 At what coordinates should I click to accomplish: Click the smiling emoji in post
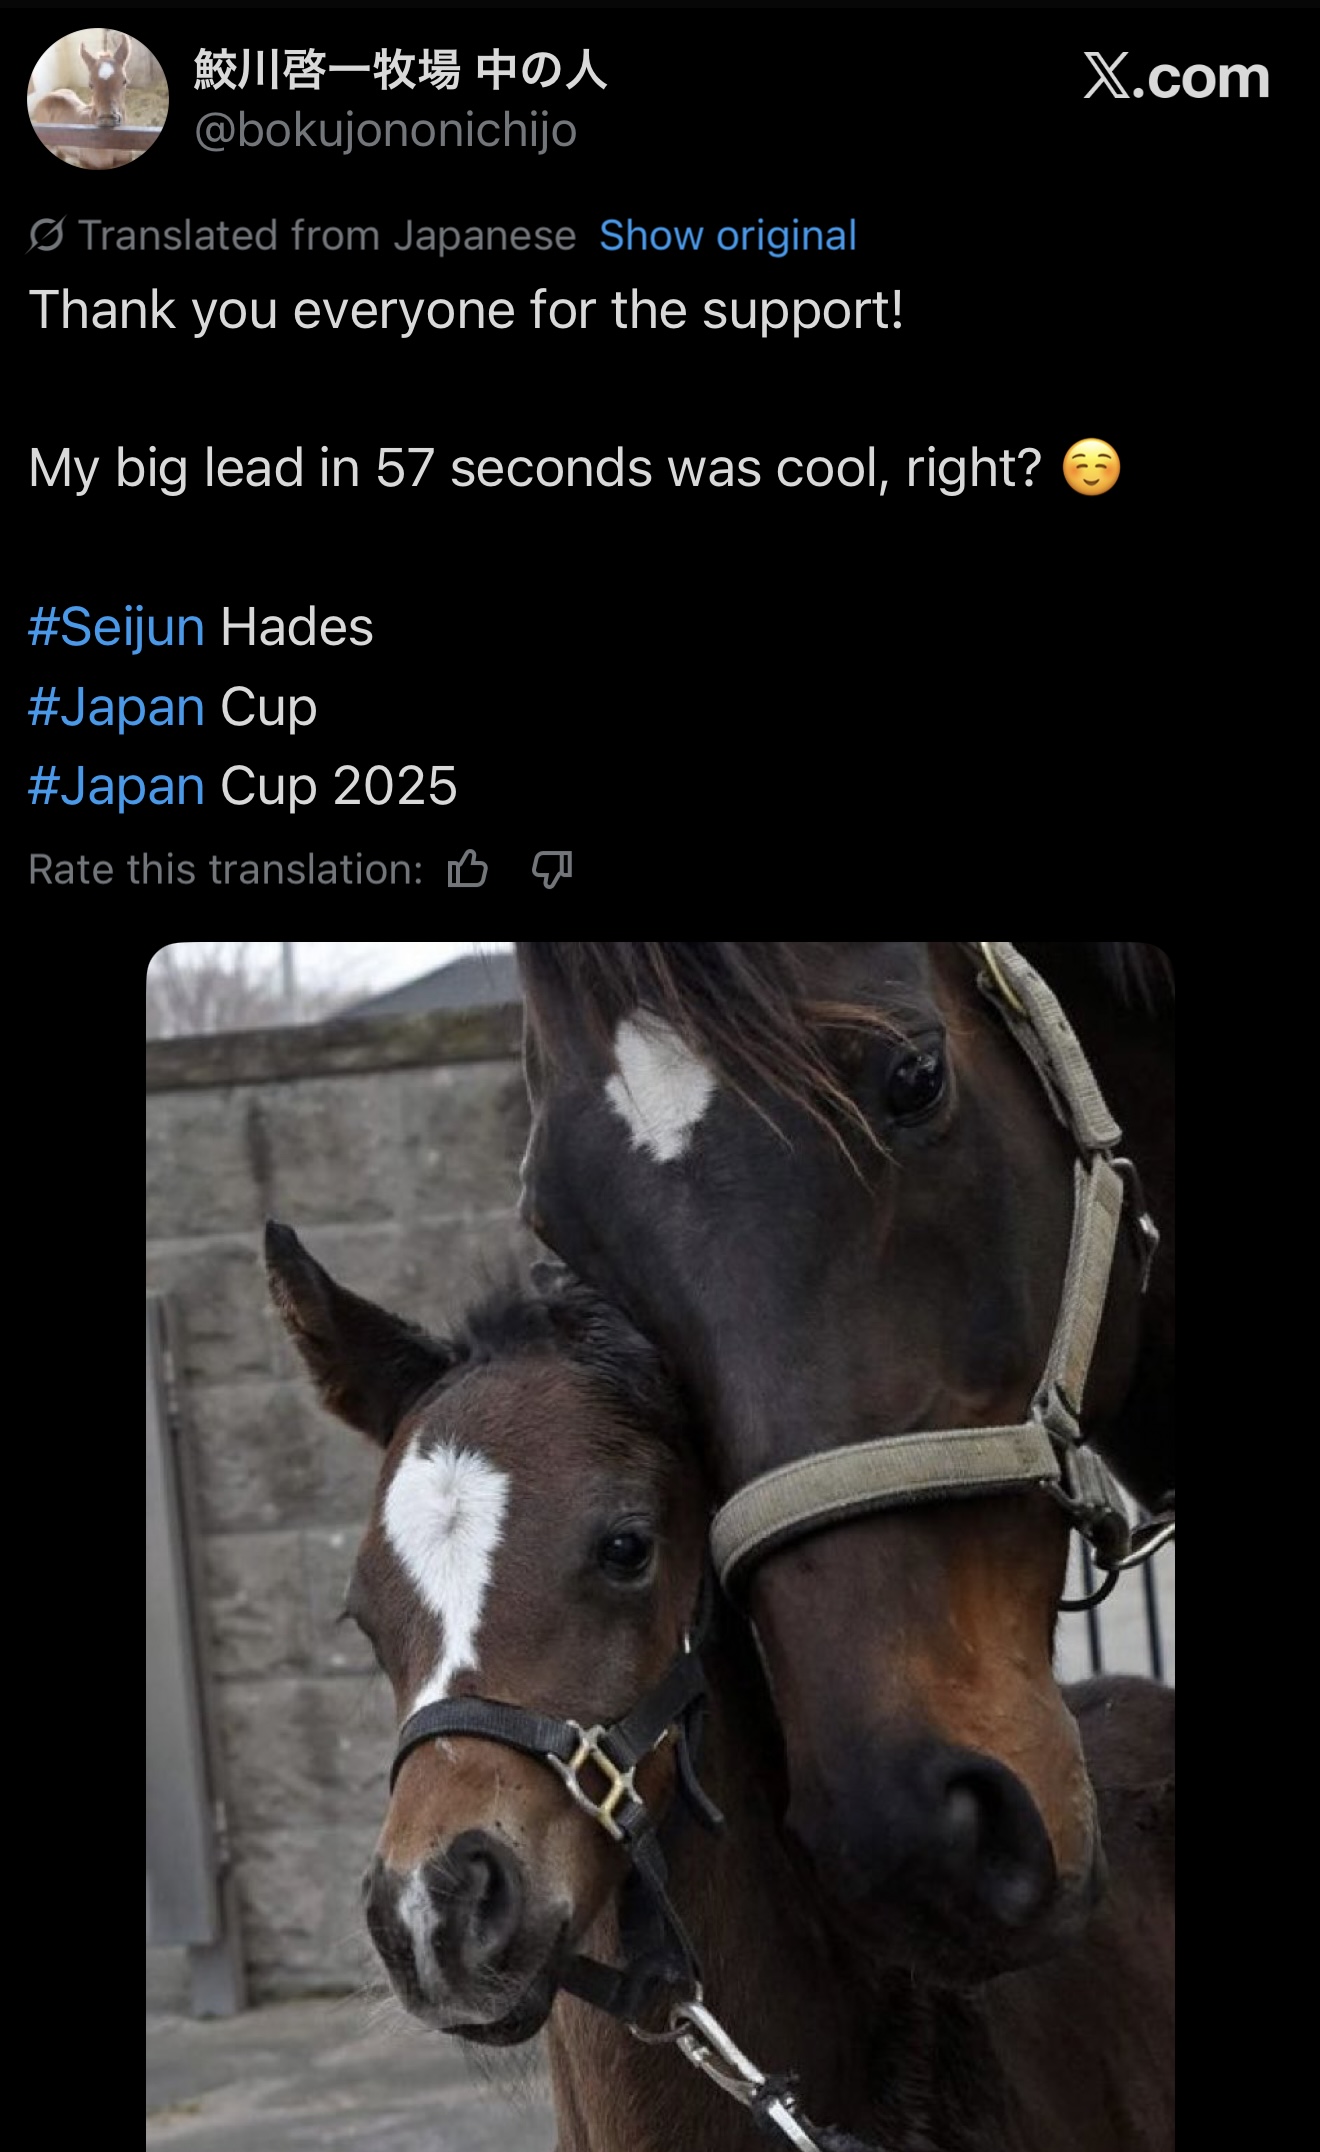click(x=1091, y=468)
